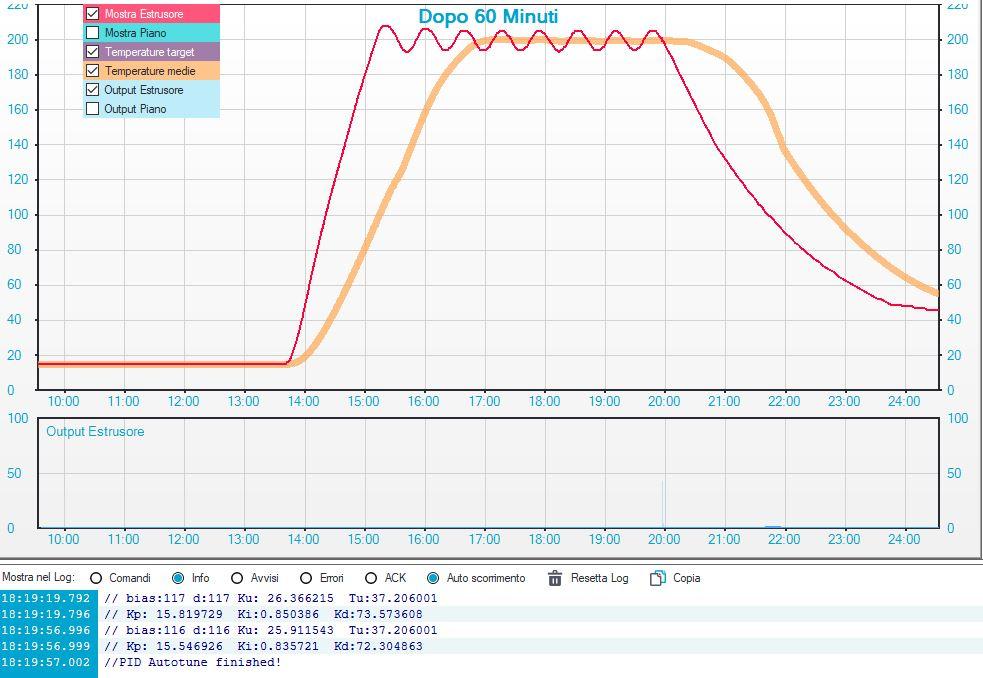The width and height of the screenshot is (983, 678).
Task: Click the trash icon beside Resetta Log
Action: 555,578
